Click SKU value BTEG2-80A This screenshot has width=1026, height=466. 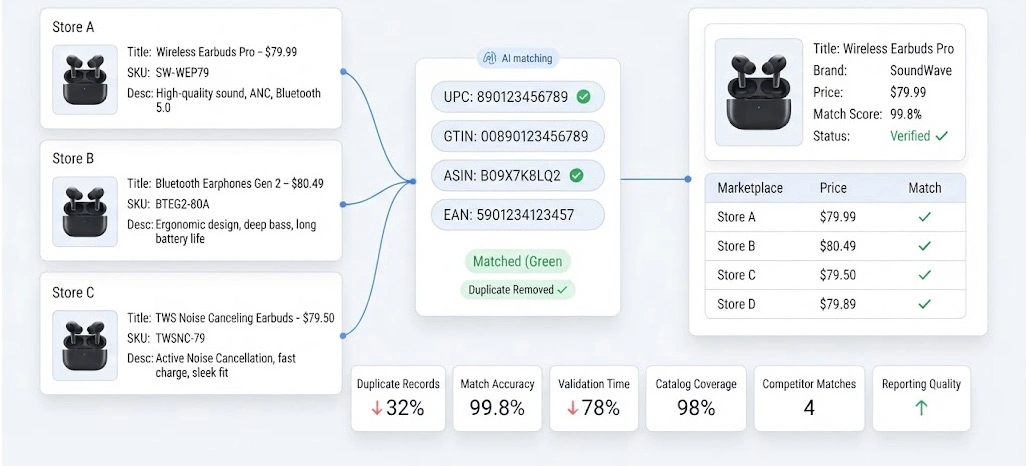point(184,204)
